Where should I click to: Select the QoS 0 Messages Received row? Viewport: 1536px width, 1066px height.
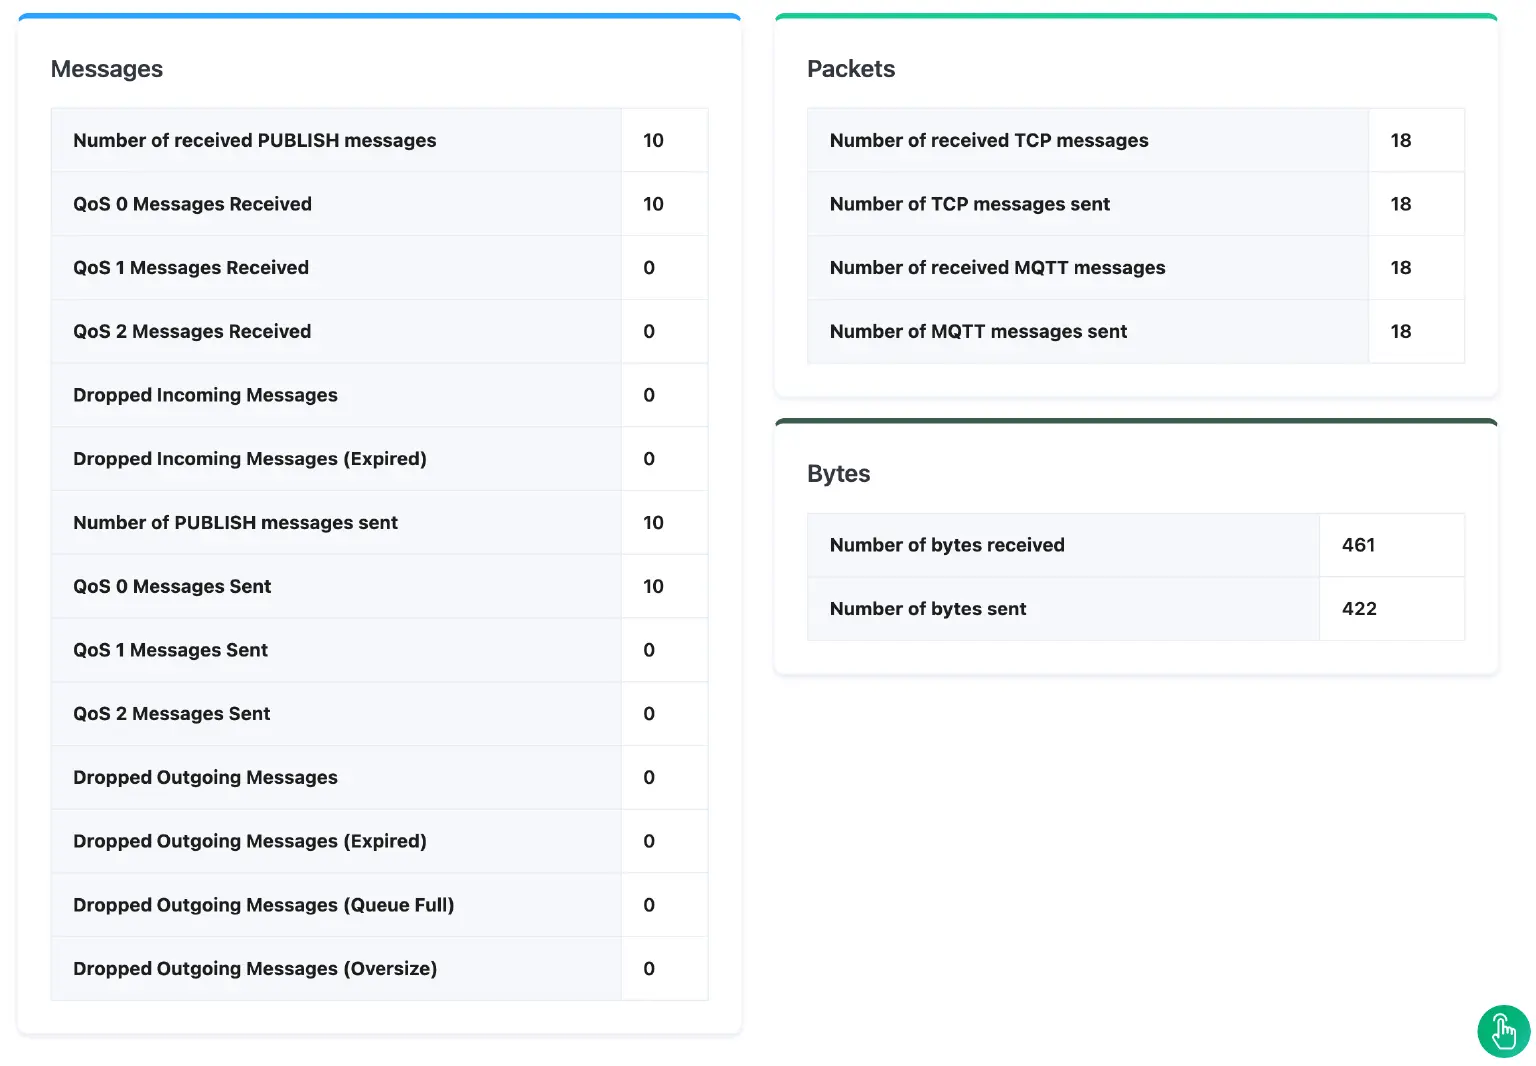click(335, 204)
